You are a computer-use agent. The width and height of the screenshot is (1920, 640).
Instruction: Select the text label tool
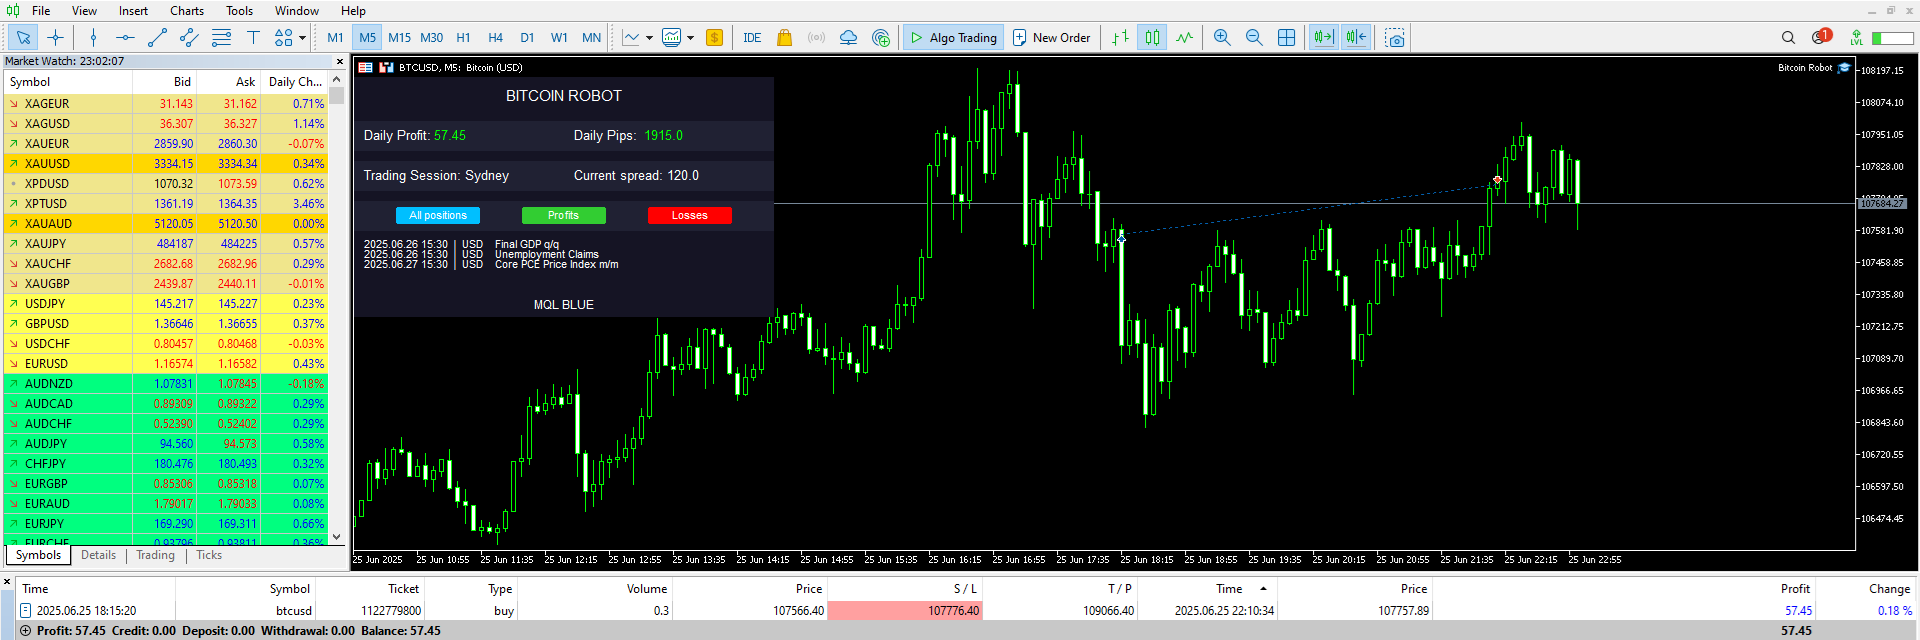tap(253, 38)
